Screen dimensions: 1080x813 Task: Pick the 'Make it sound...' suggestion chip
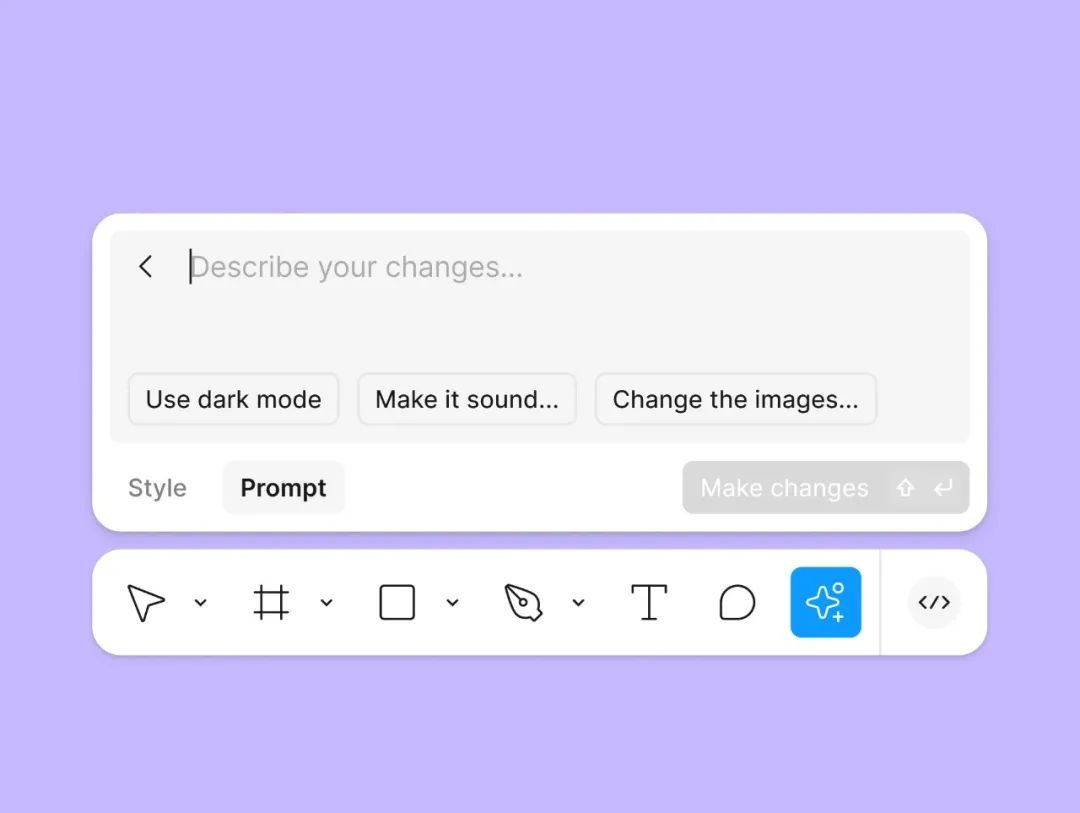coord(467,399)
